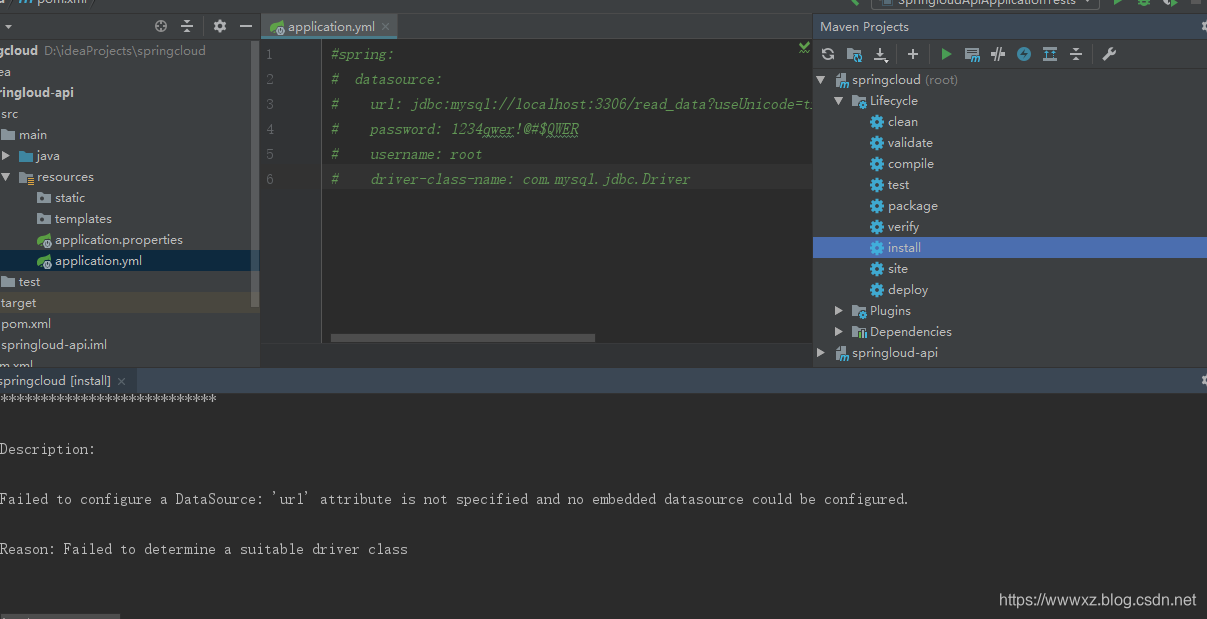Click Plugins folder icon in Maven tree
The width and height of the screenshot is (1207, 619).
click(859, 311)
